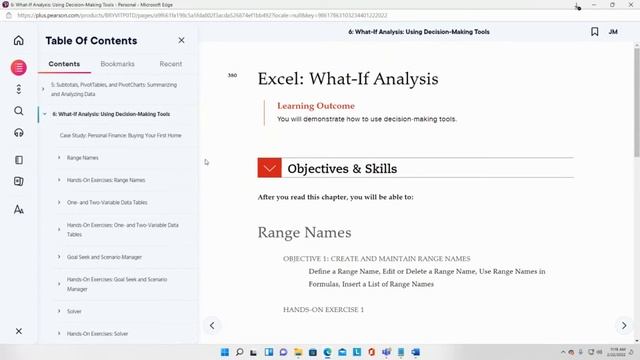Image resolution: width=640 pixels, height=360 pixels.
Task: Open the search tool in the sidebar
Action: pyautogui.click(x=19, y=111)
